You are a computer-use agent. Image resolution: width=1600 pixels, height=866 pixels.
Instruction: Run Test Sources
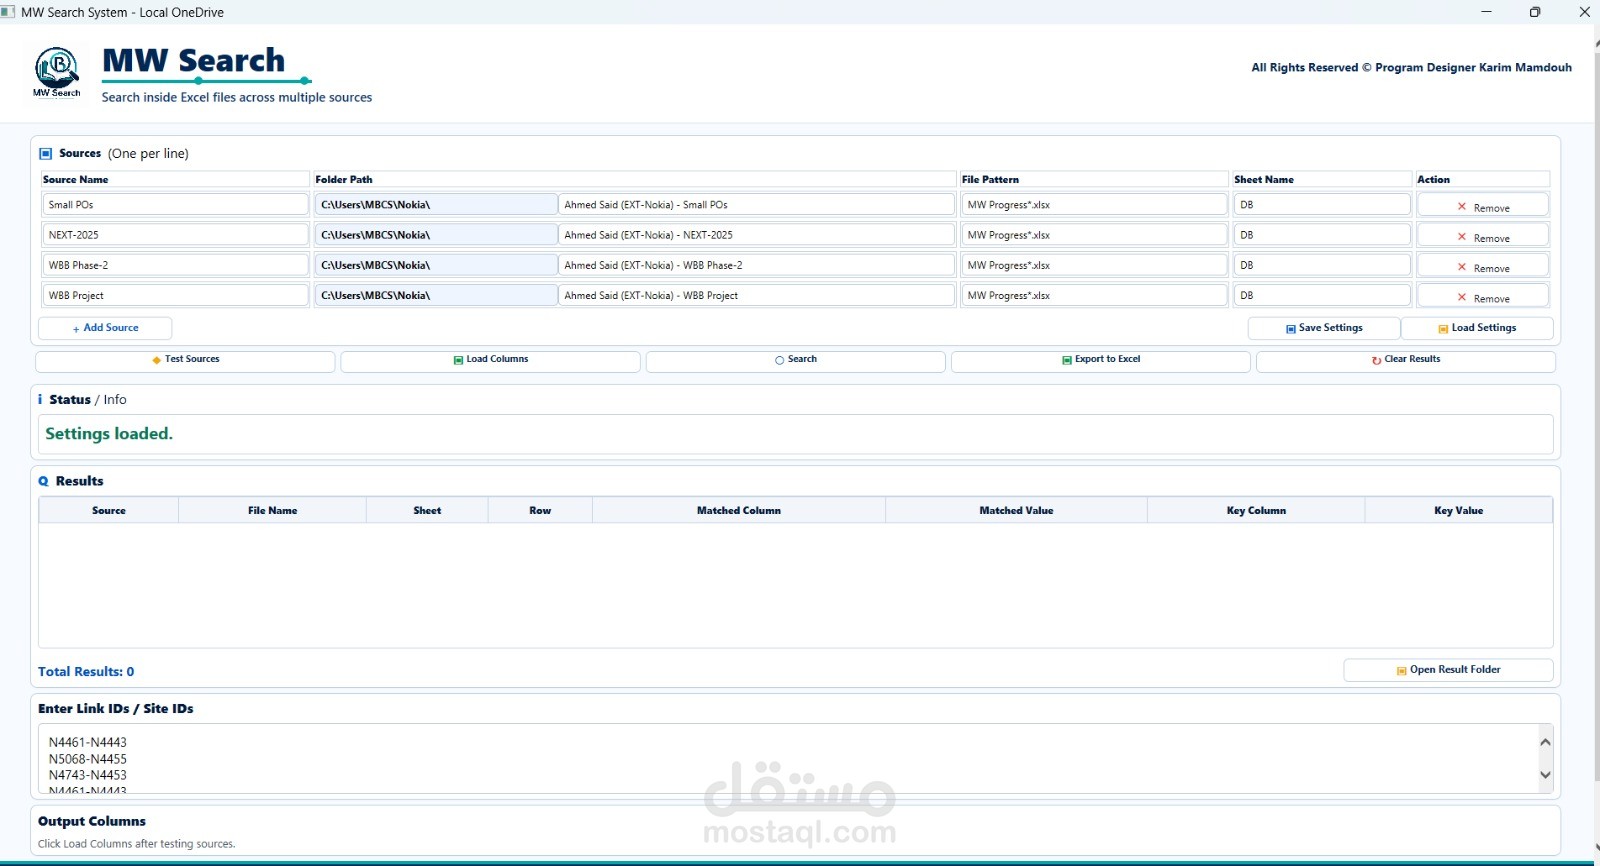(x=185, y=360)
